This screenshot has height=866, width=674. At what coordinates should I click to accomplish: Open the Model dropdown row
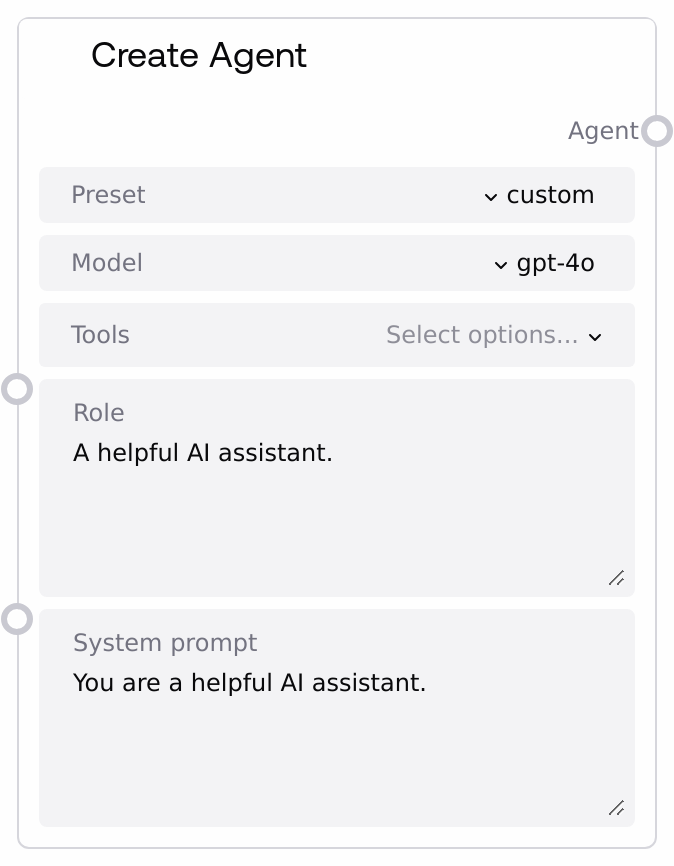336,263
